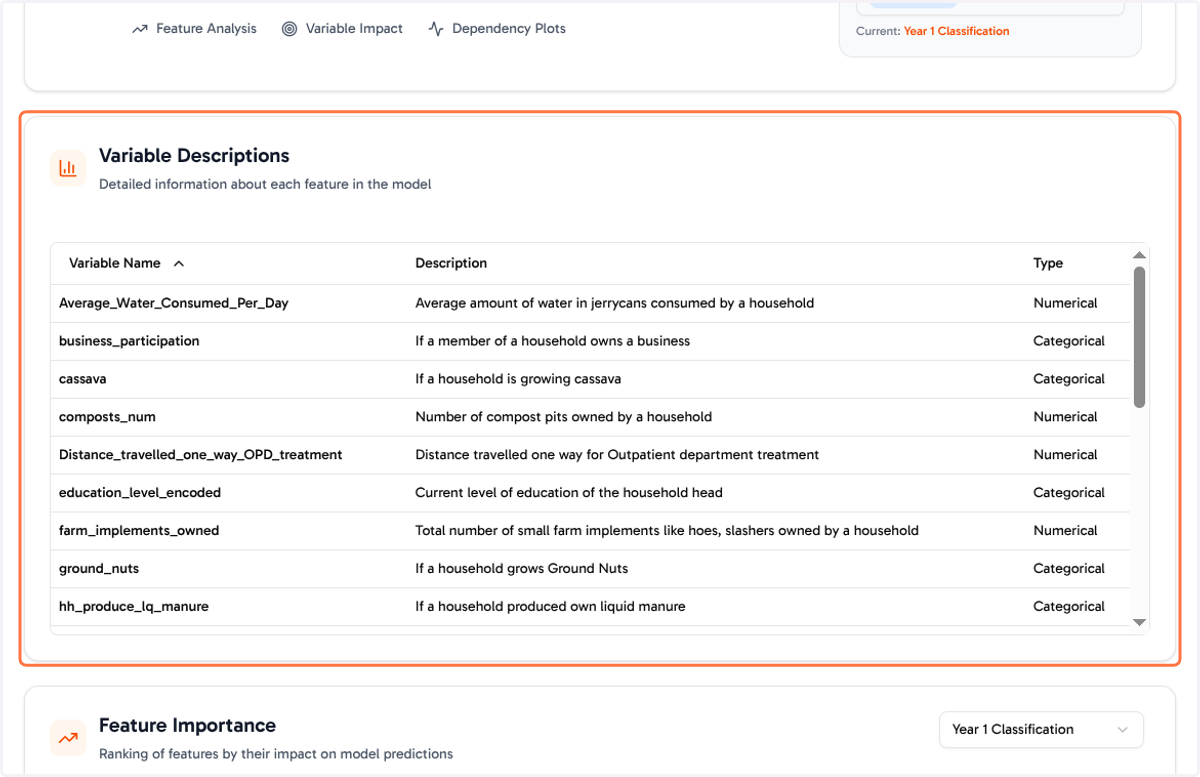Image resolution: width=1200 pixels, height=777 pixels.
Task: Click 'Detailed information about each feature' subtitle
Action: click(x=265, y=184)
